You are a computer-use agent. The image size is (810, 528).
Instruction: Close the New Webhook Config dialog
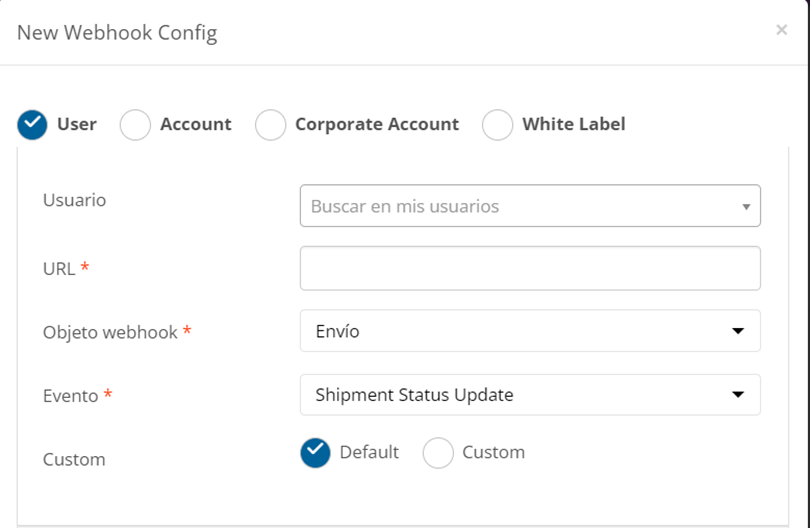click(781, 30)
